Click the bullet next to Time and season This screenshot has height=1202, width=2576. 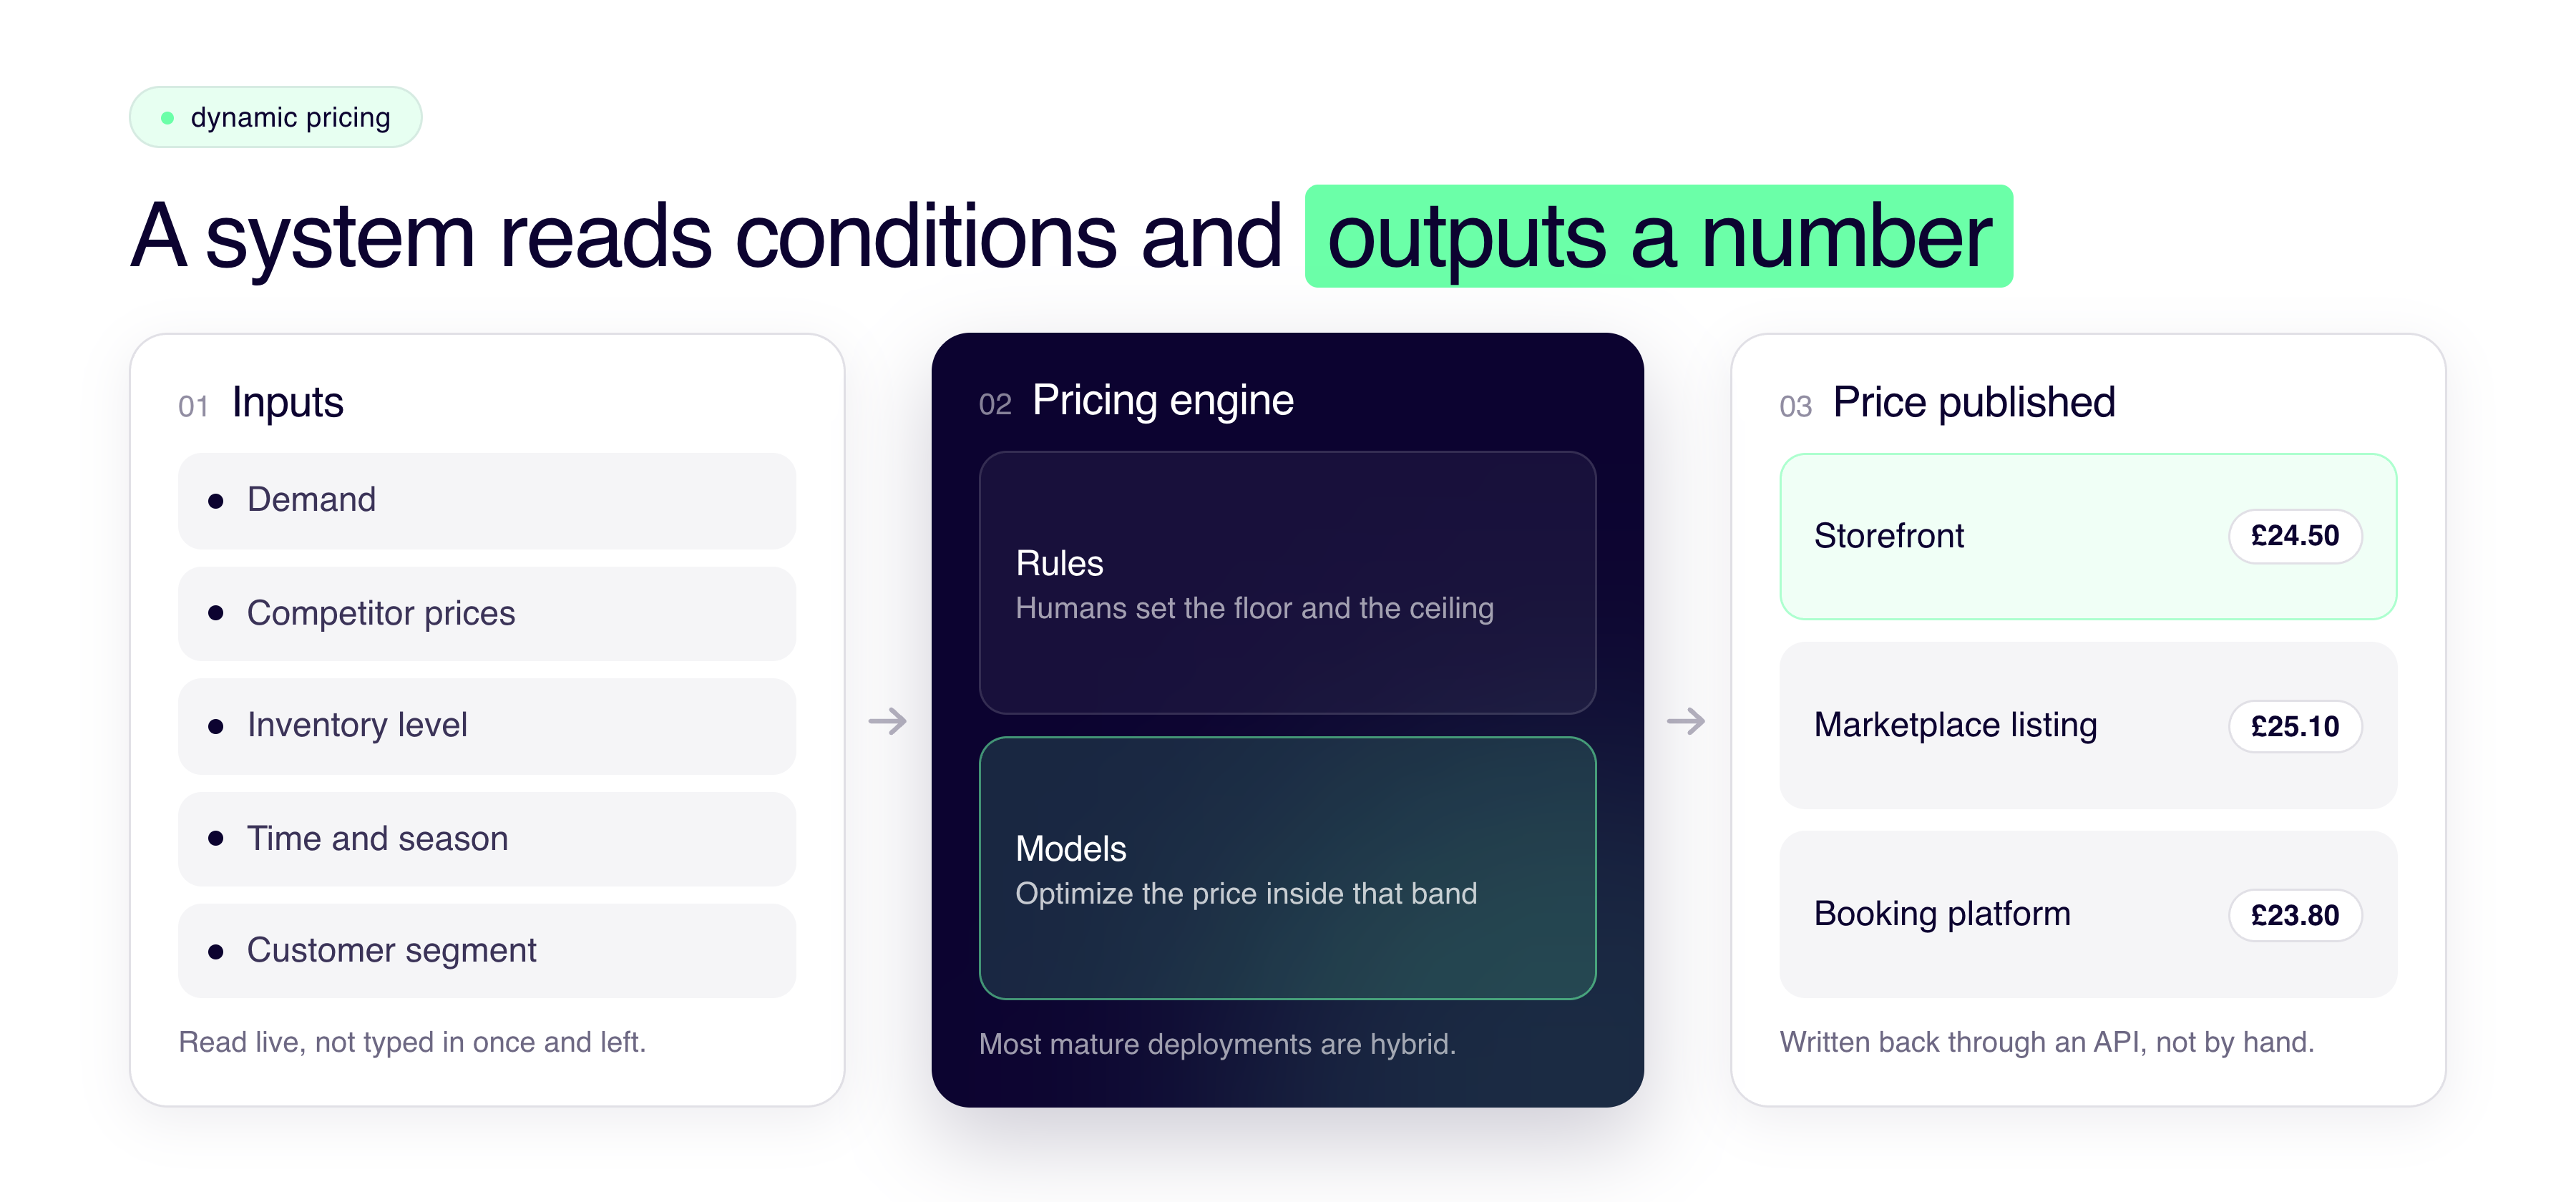pos(215,838)
